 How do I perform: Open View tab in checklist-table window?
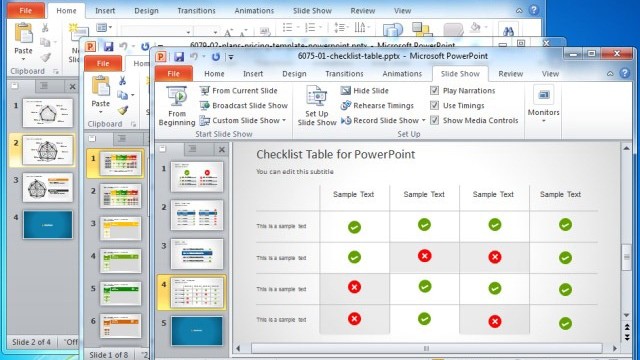tap(550, 73)
